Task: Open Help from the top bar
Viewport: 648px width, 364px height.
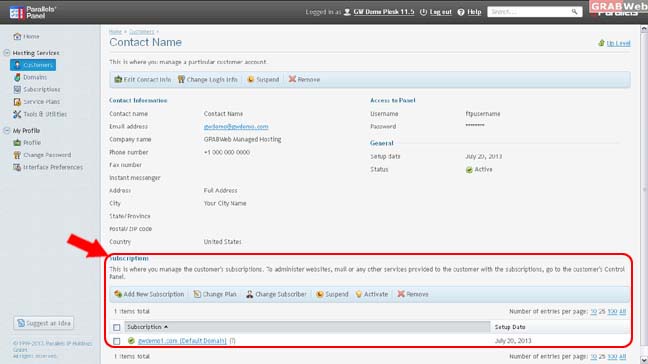Action: [474, 12]
